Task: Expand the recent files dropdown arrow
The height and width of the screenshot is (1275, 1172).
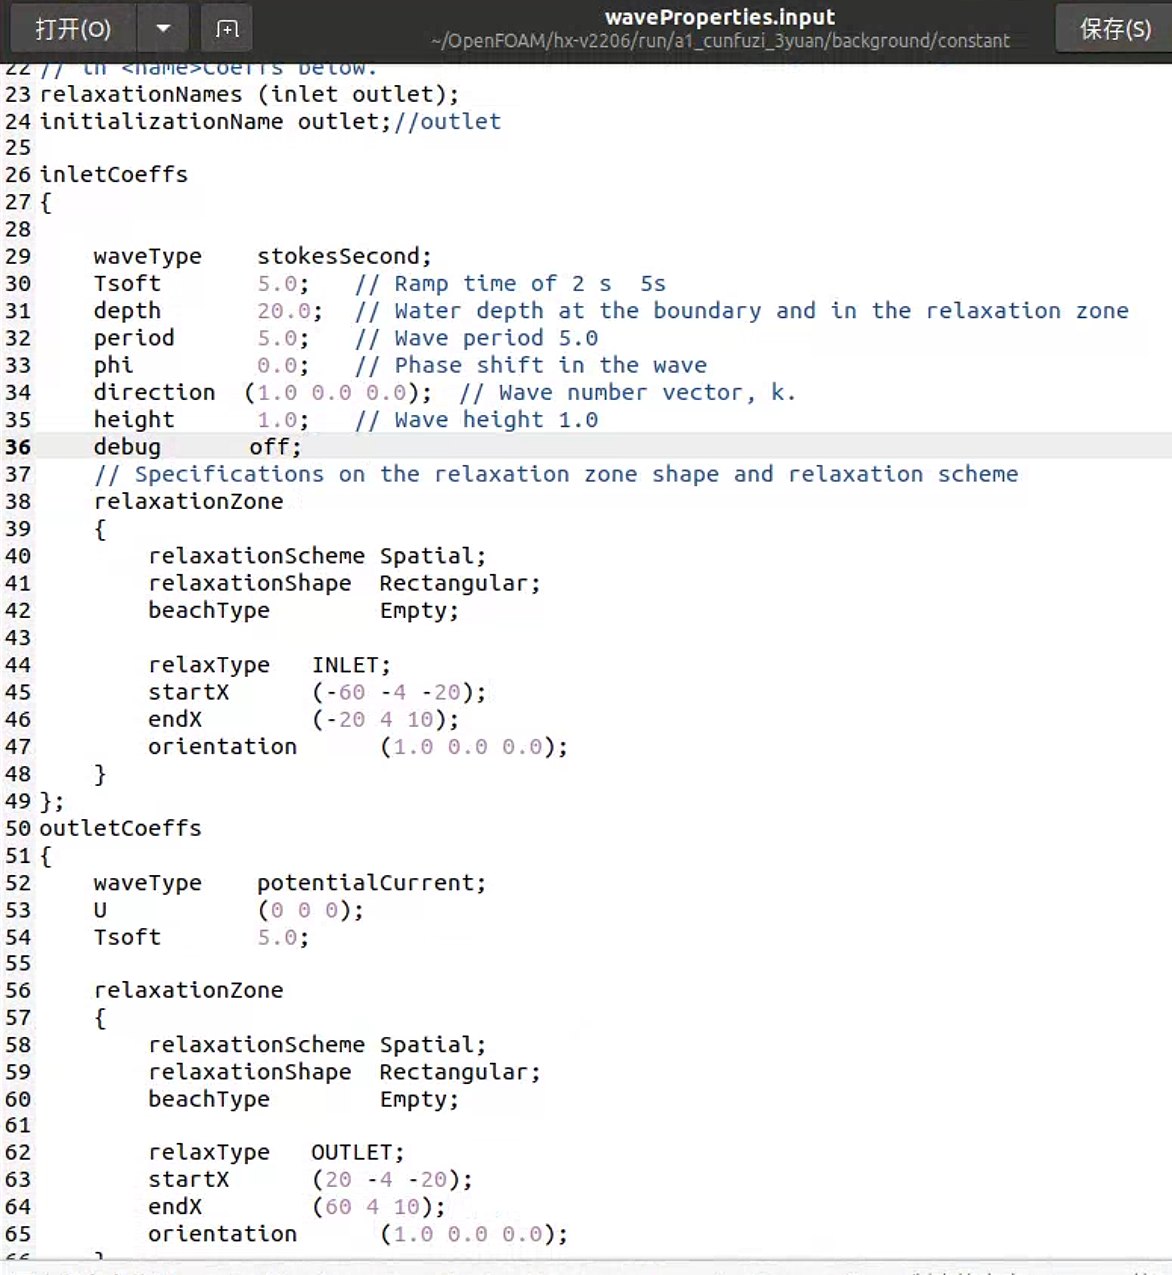Action: click(163, 29)
